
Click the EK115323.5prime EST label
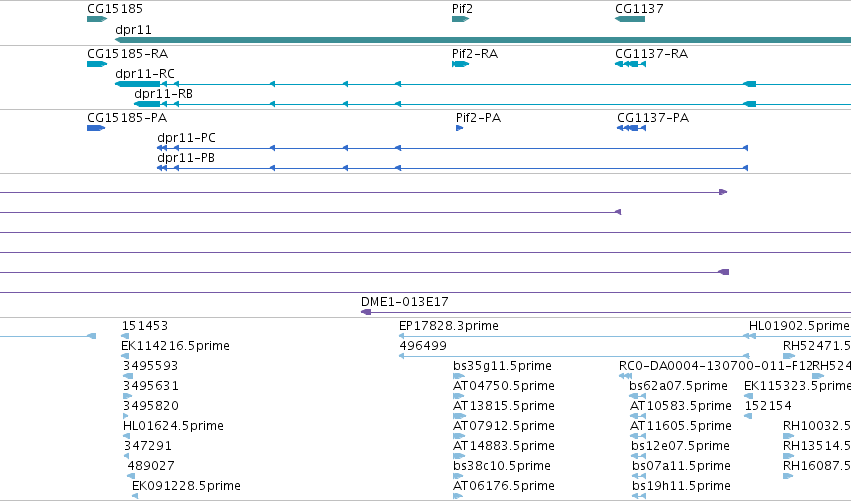(x=797, y=386)
